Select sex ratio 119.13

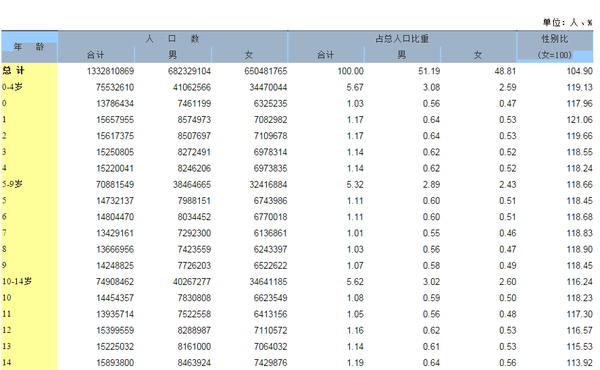pyautogui.click(x=579, y=87)
